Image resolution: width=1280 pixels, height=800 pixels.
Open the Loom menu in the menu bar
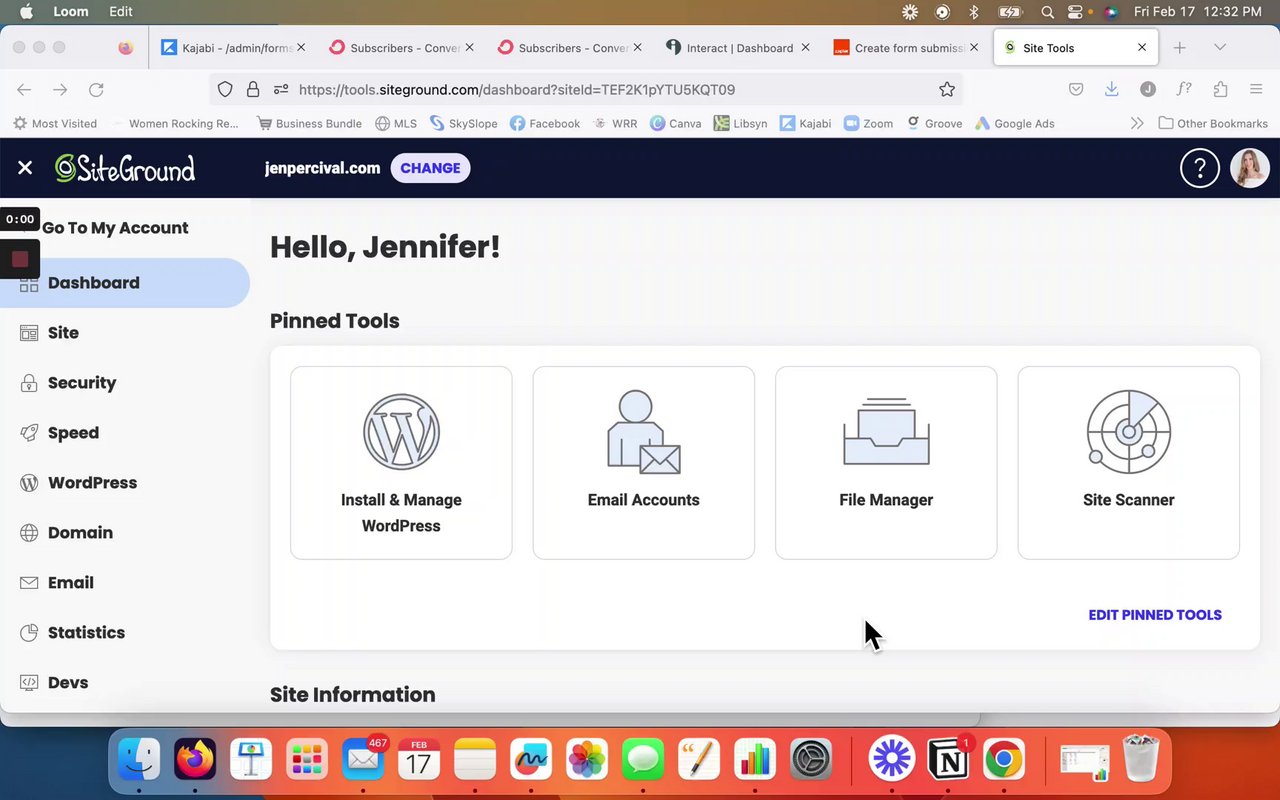pyautogui.click(x=70, y=12)
